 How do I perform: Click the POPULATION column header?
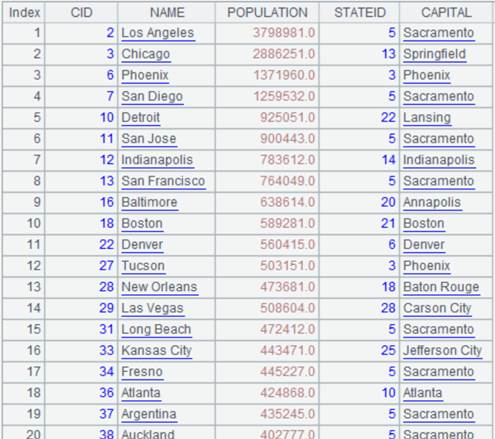point(267,13)
